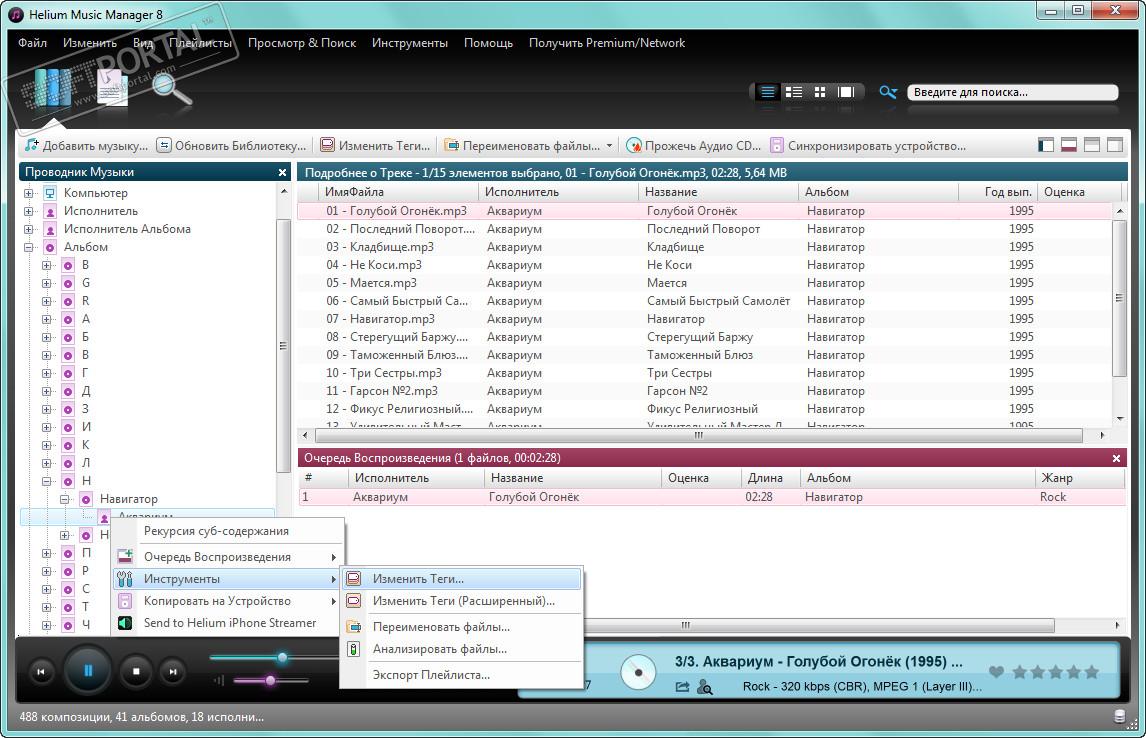Switch to details list view icon
Screen dimensions: 1146x738
click(x=767, y=92)
